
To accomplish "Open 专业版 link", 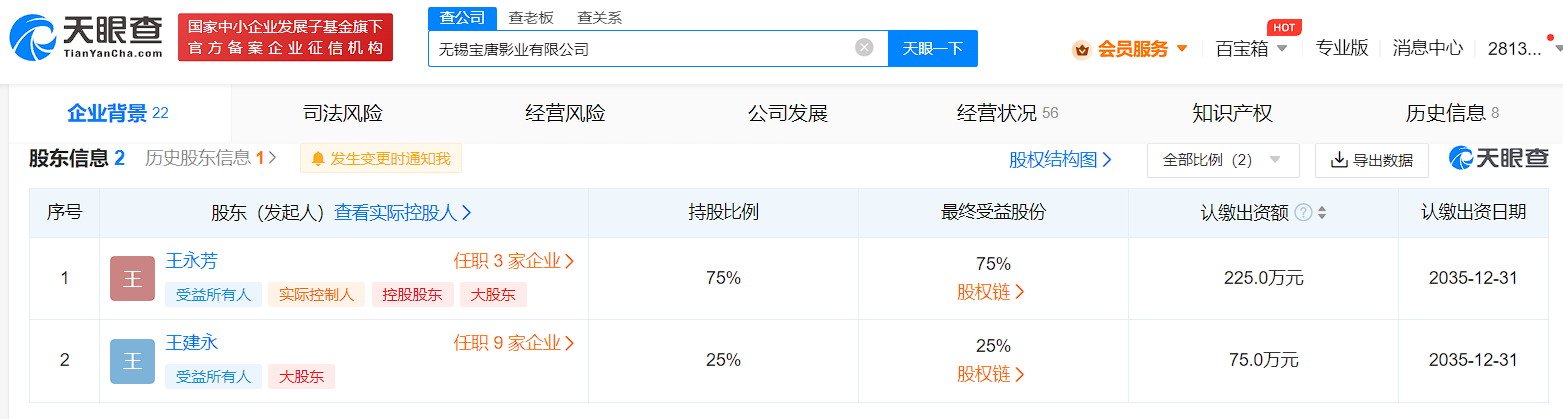I will pos(1342,47).
